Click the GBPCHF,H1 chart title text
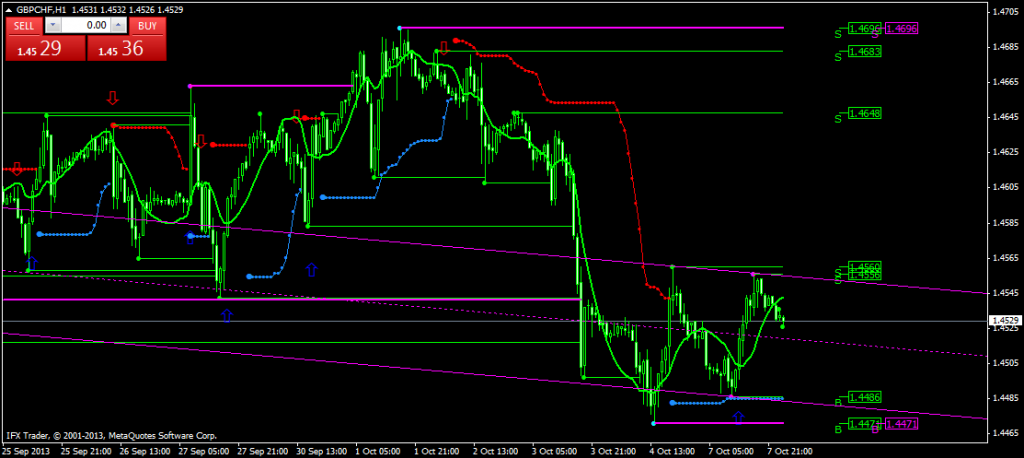The width and height of the screenshot is (1024, 458). 45,8
